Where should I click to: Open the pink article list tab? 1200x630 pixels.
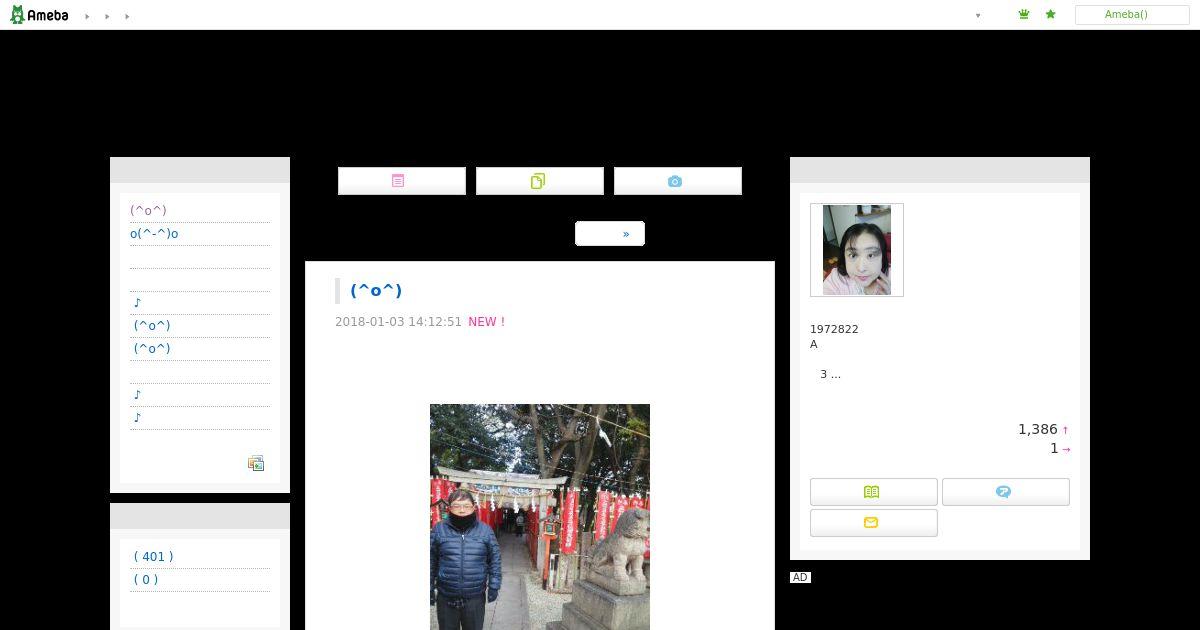click(402, 181)
